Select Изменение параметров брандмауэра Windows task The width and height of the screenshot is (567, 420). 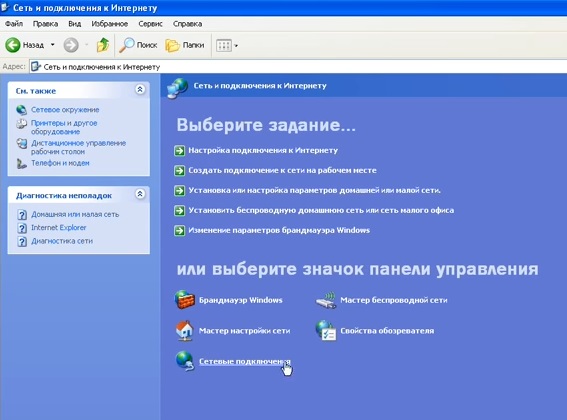(279, 230)
